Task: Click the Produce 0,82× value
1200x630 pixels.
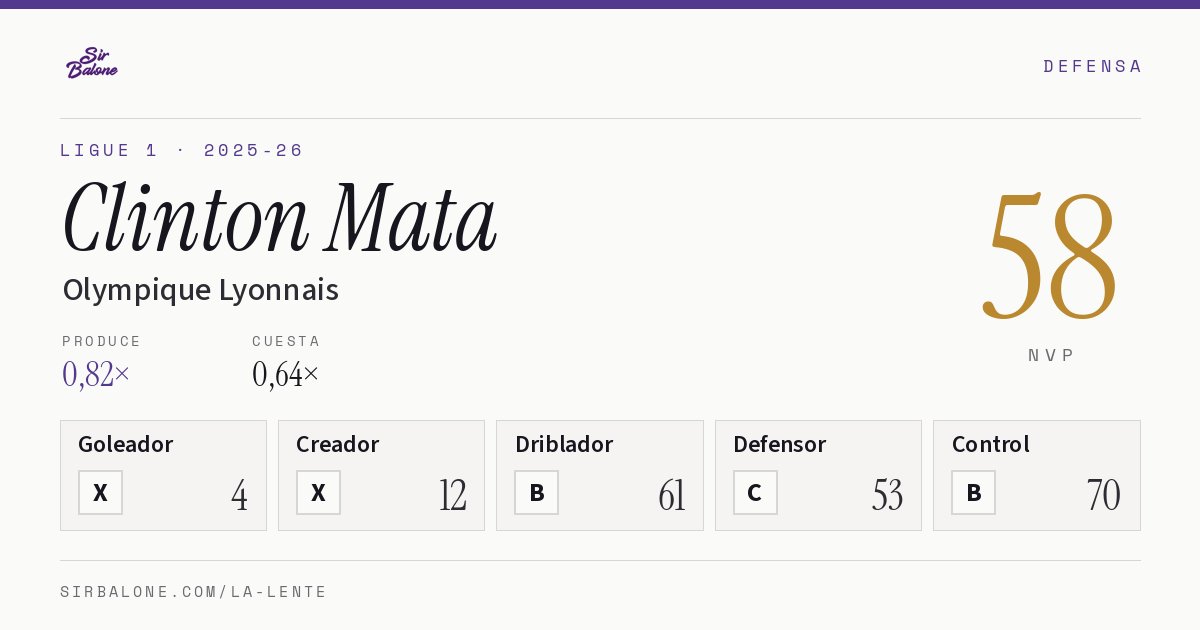Action: click(x=96, y=374)
